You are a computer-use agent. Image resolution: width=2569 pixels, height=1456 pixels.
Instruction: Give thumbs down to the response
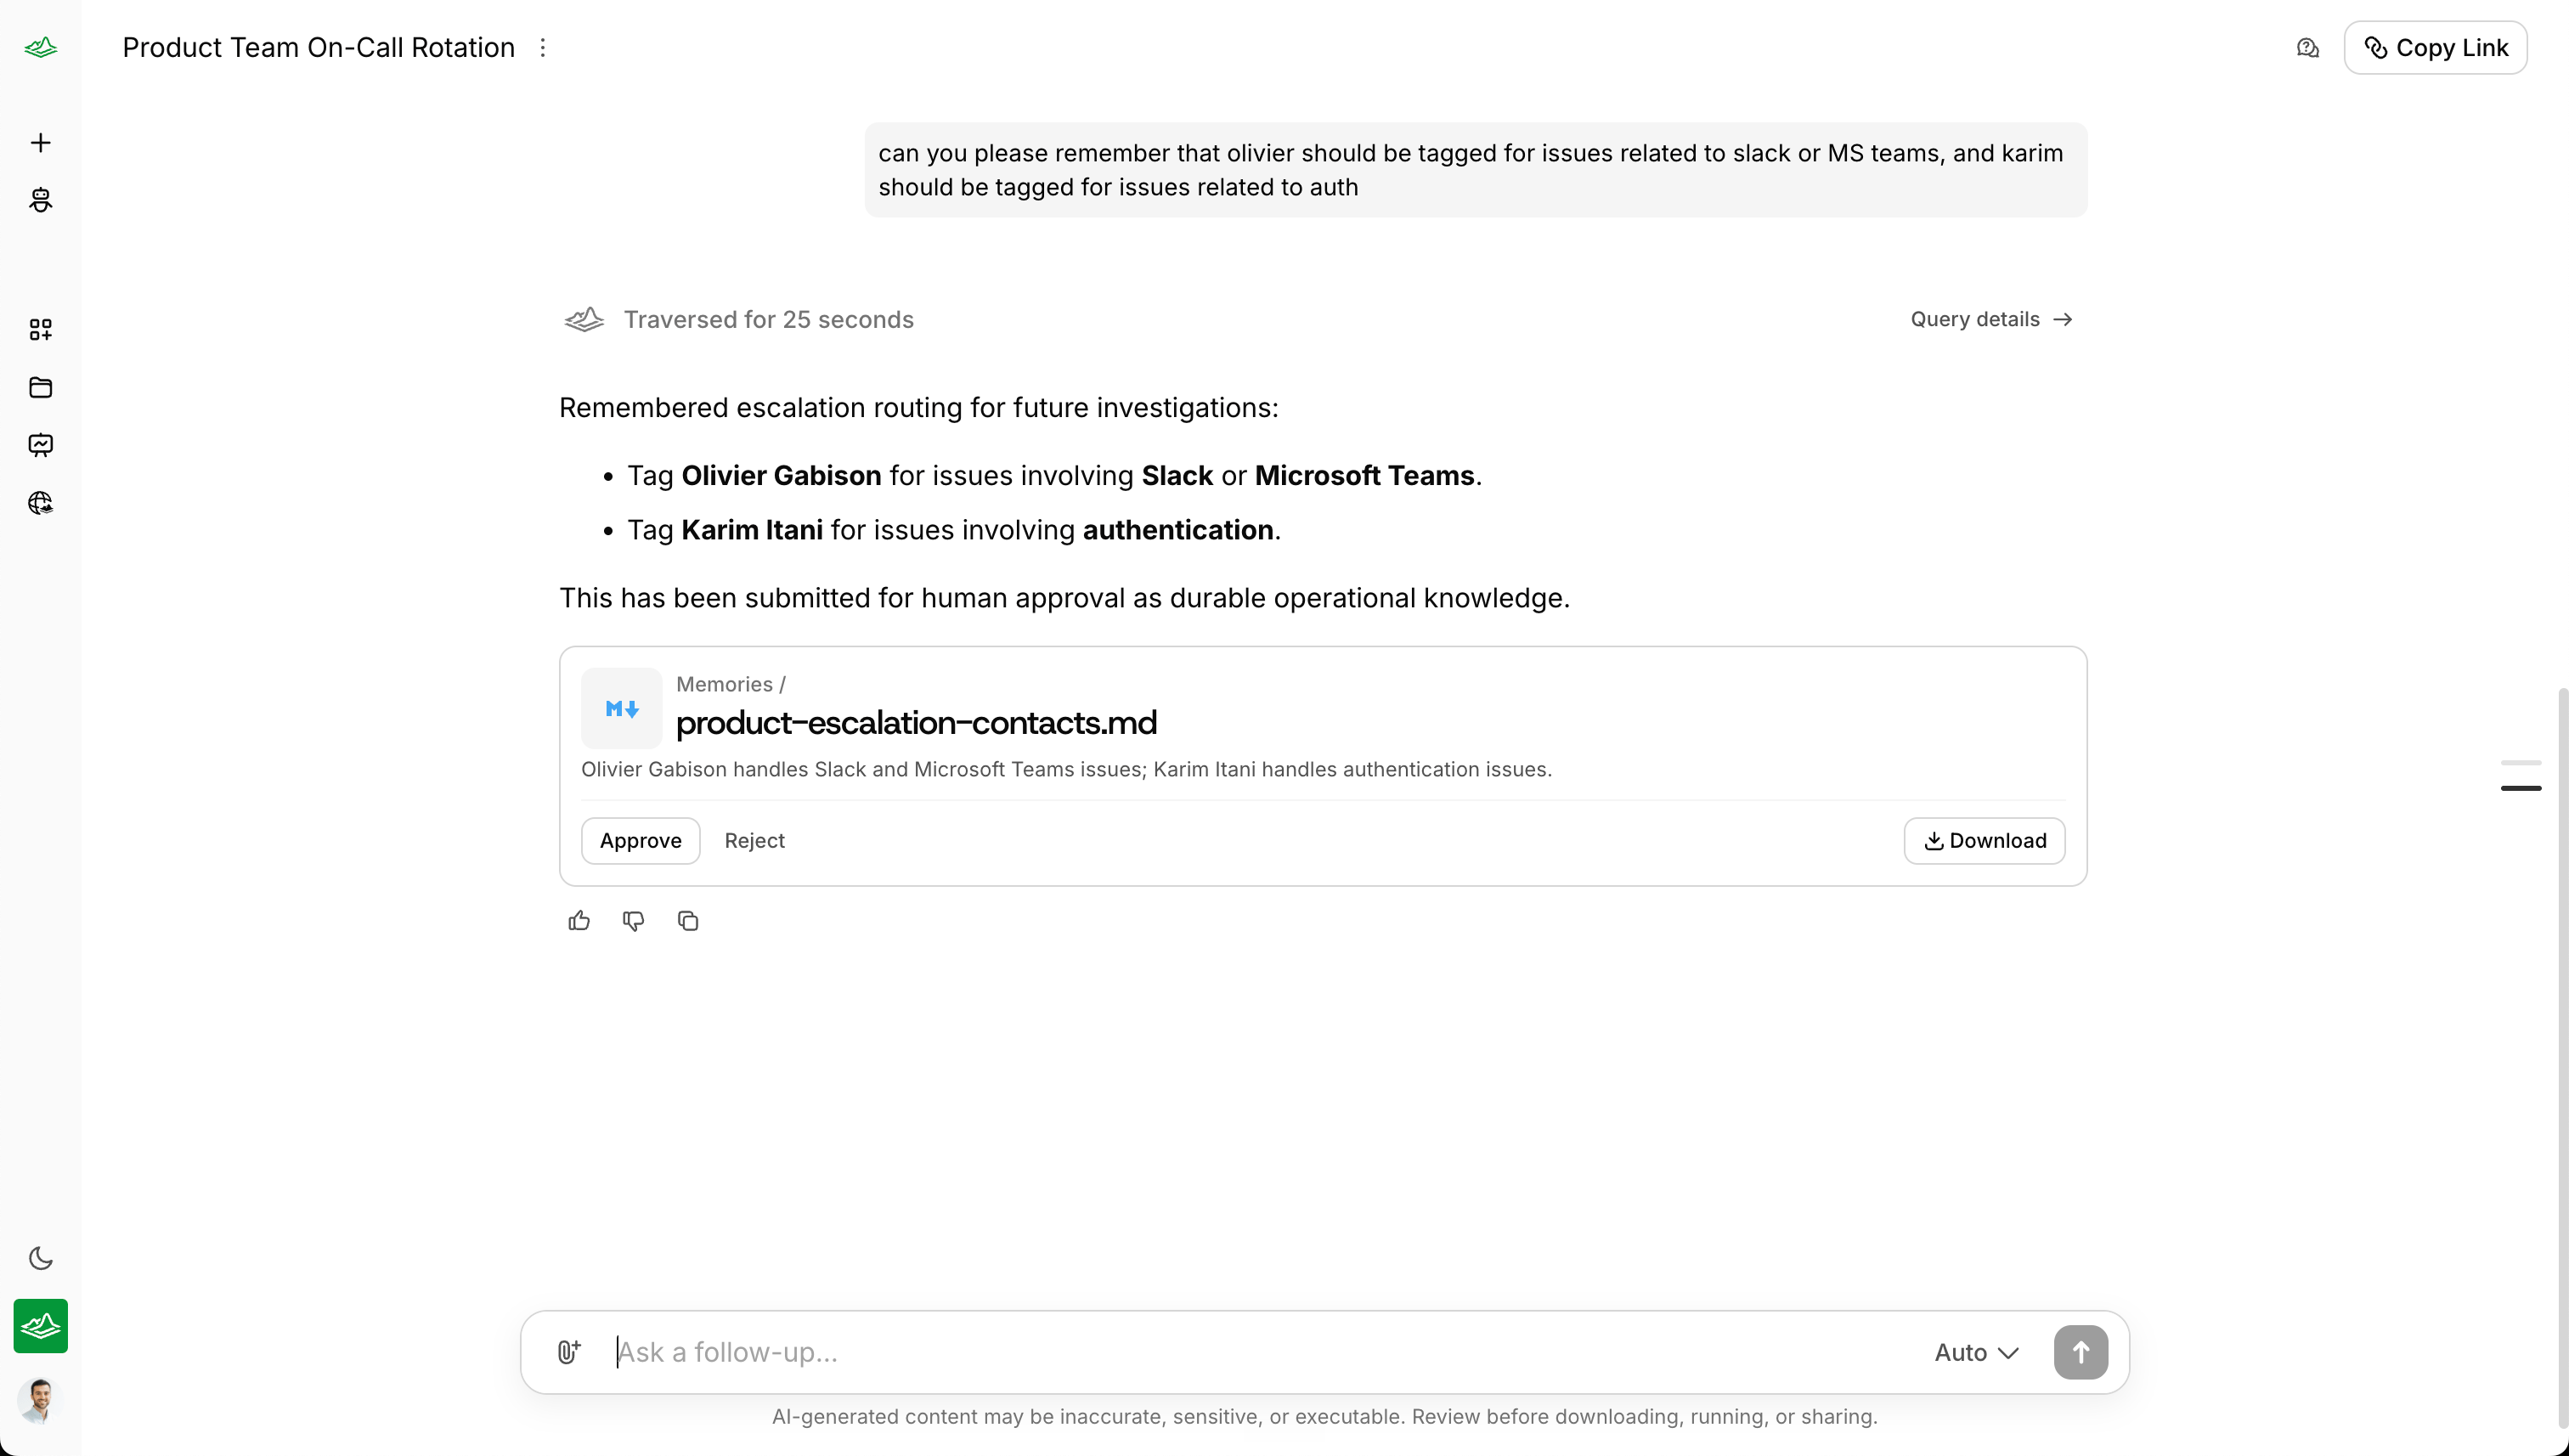tap(633, 921)
